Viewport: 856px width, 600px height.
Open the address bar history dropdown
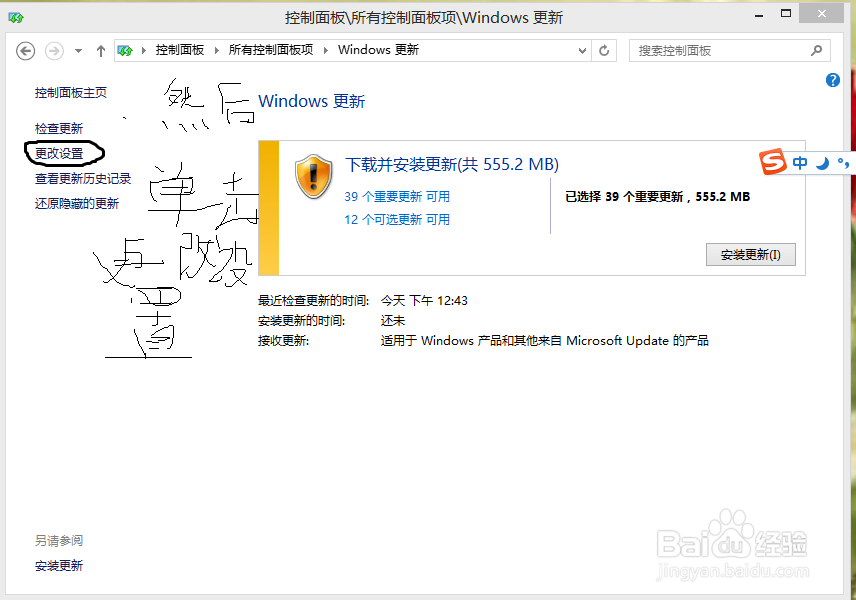point(582,51)
